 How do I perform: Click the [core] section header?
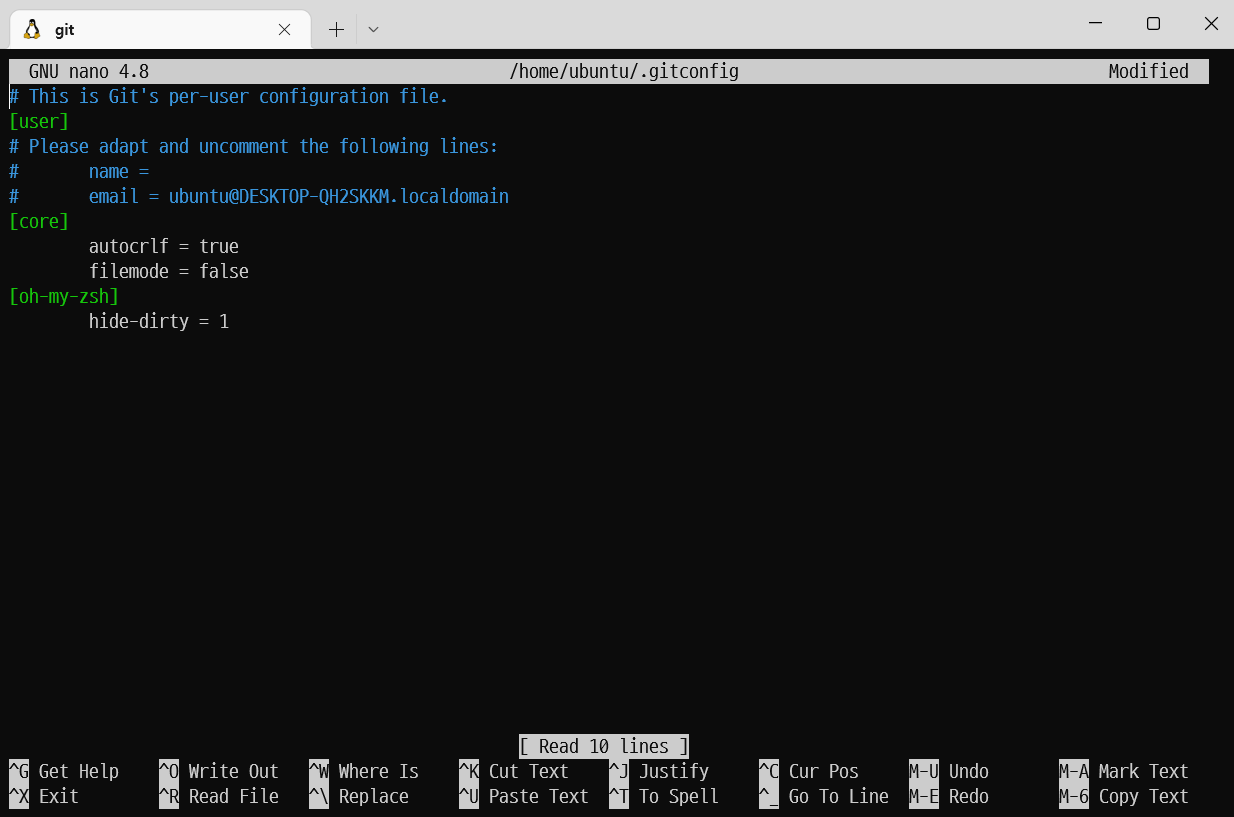click(x=39, y=222)
